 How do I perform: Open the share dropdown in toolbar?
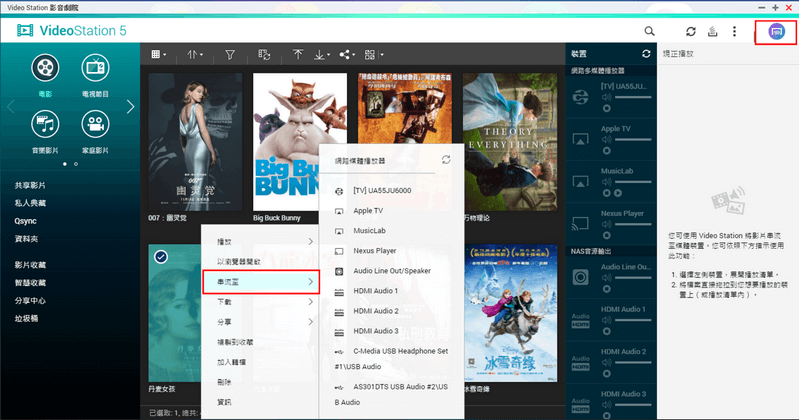(x=347, y=55)
